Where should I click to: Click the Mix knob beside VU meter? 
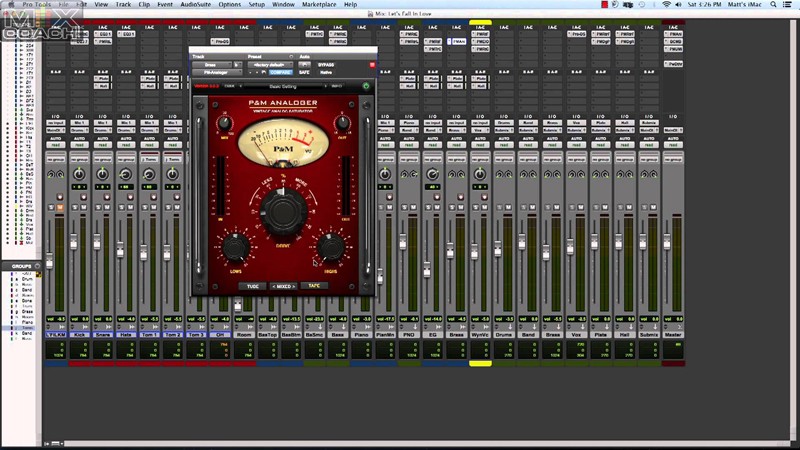click(226, 125)
